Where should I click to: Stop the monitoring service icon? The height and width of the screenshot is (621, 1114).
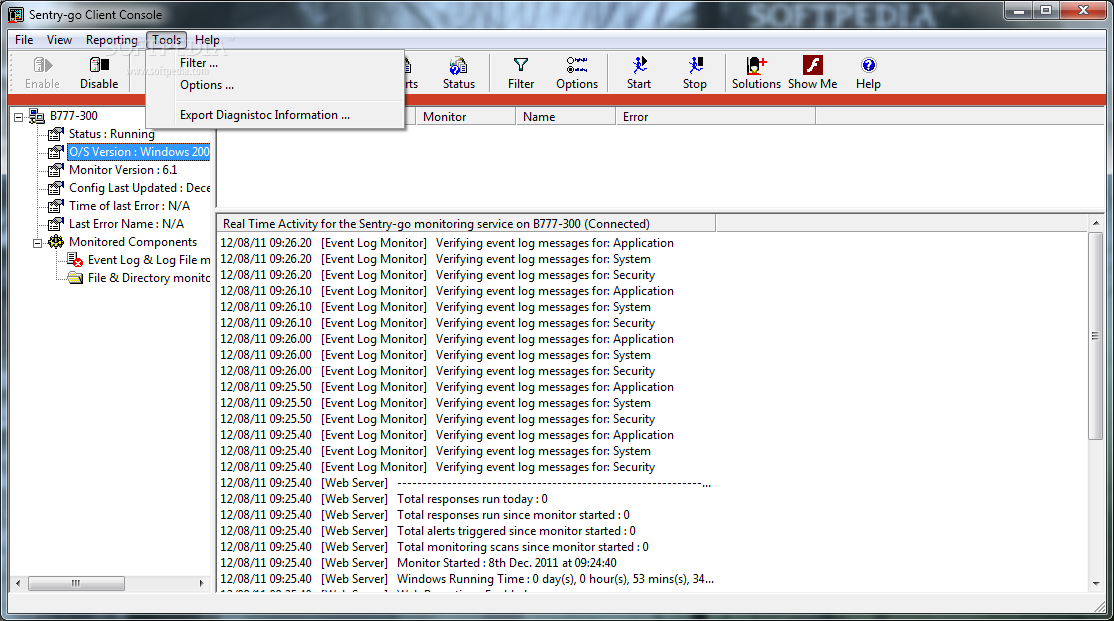click(695, 65)
